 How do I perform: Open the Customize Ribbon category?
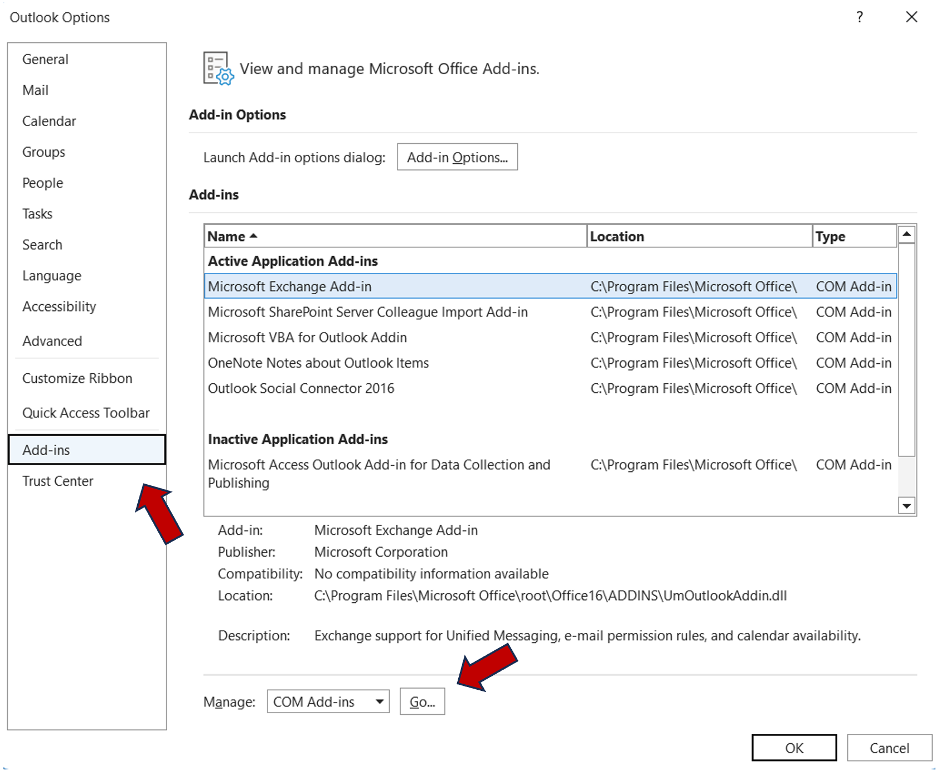77,378
